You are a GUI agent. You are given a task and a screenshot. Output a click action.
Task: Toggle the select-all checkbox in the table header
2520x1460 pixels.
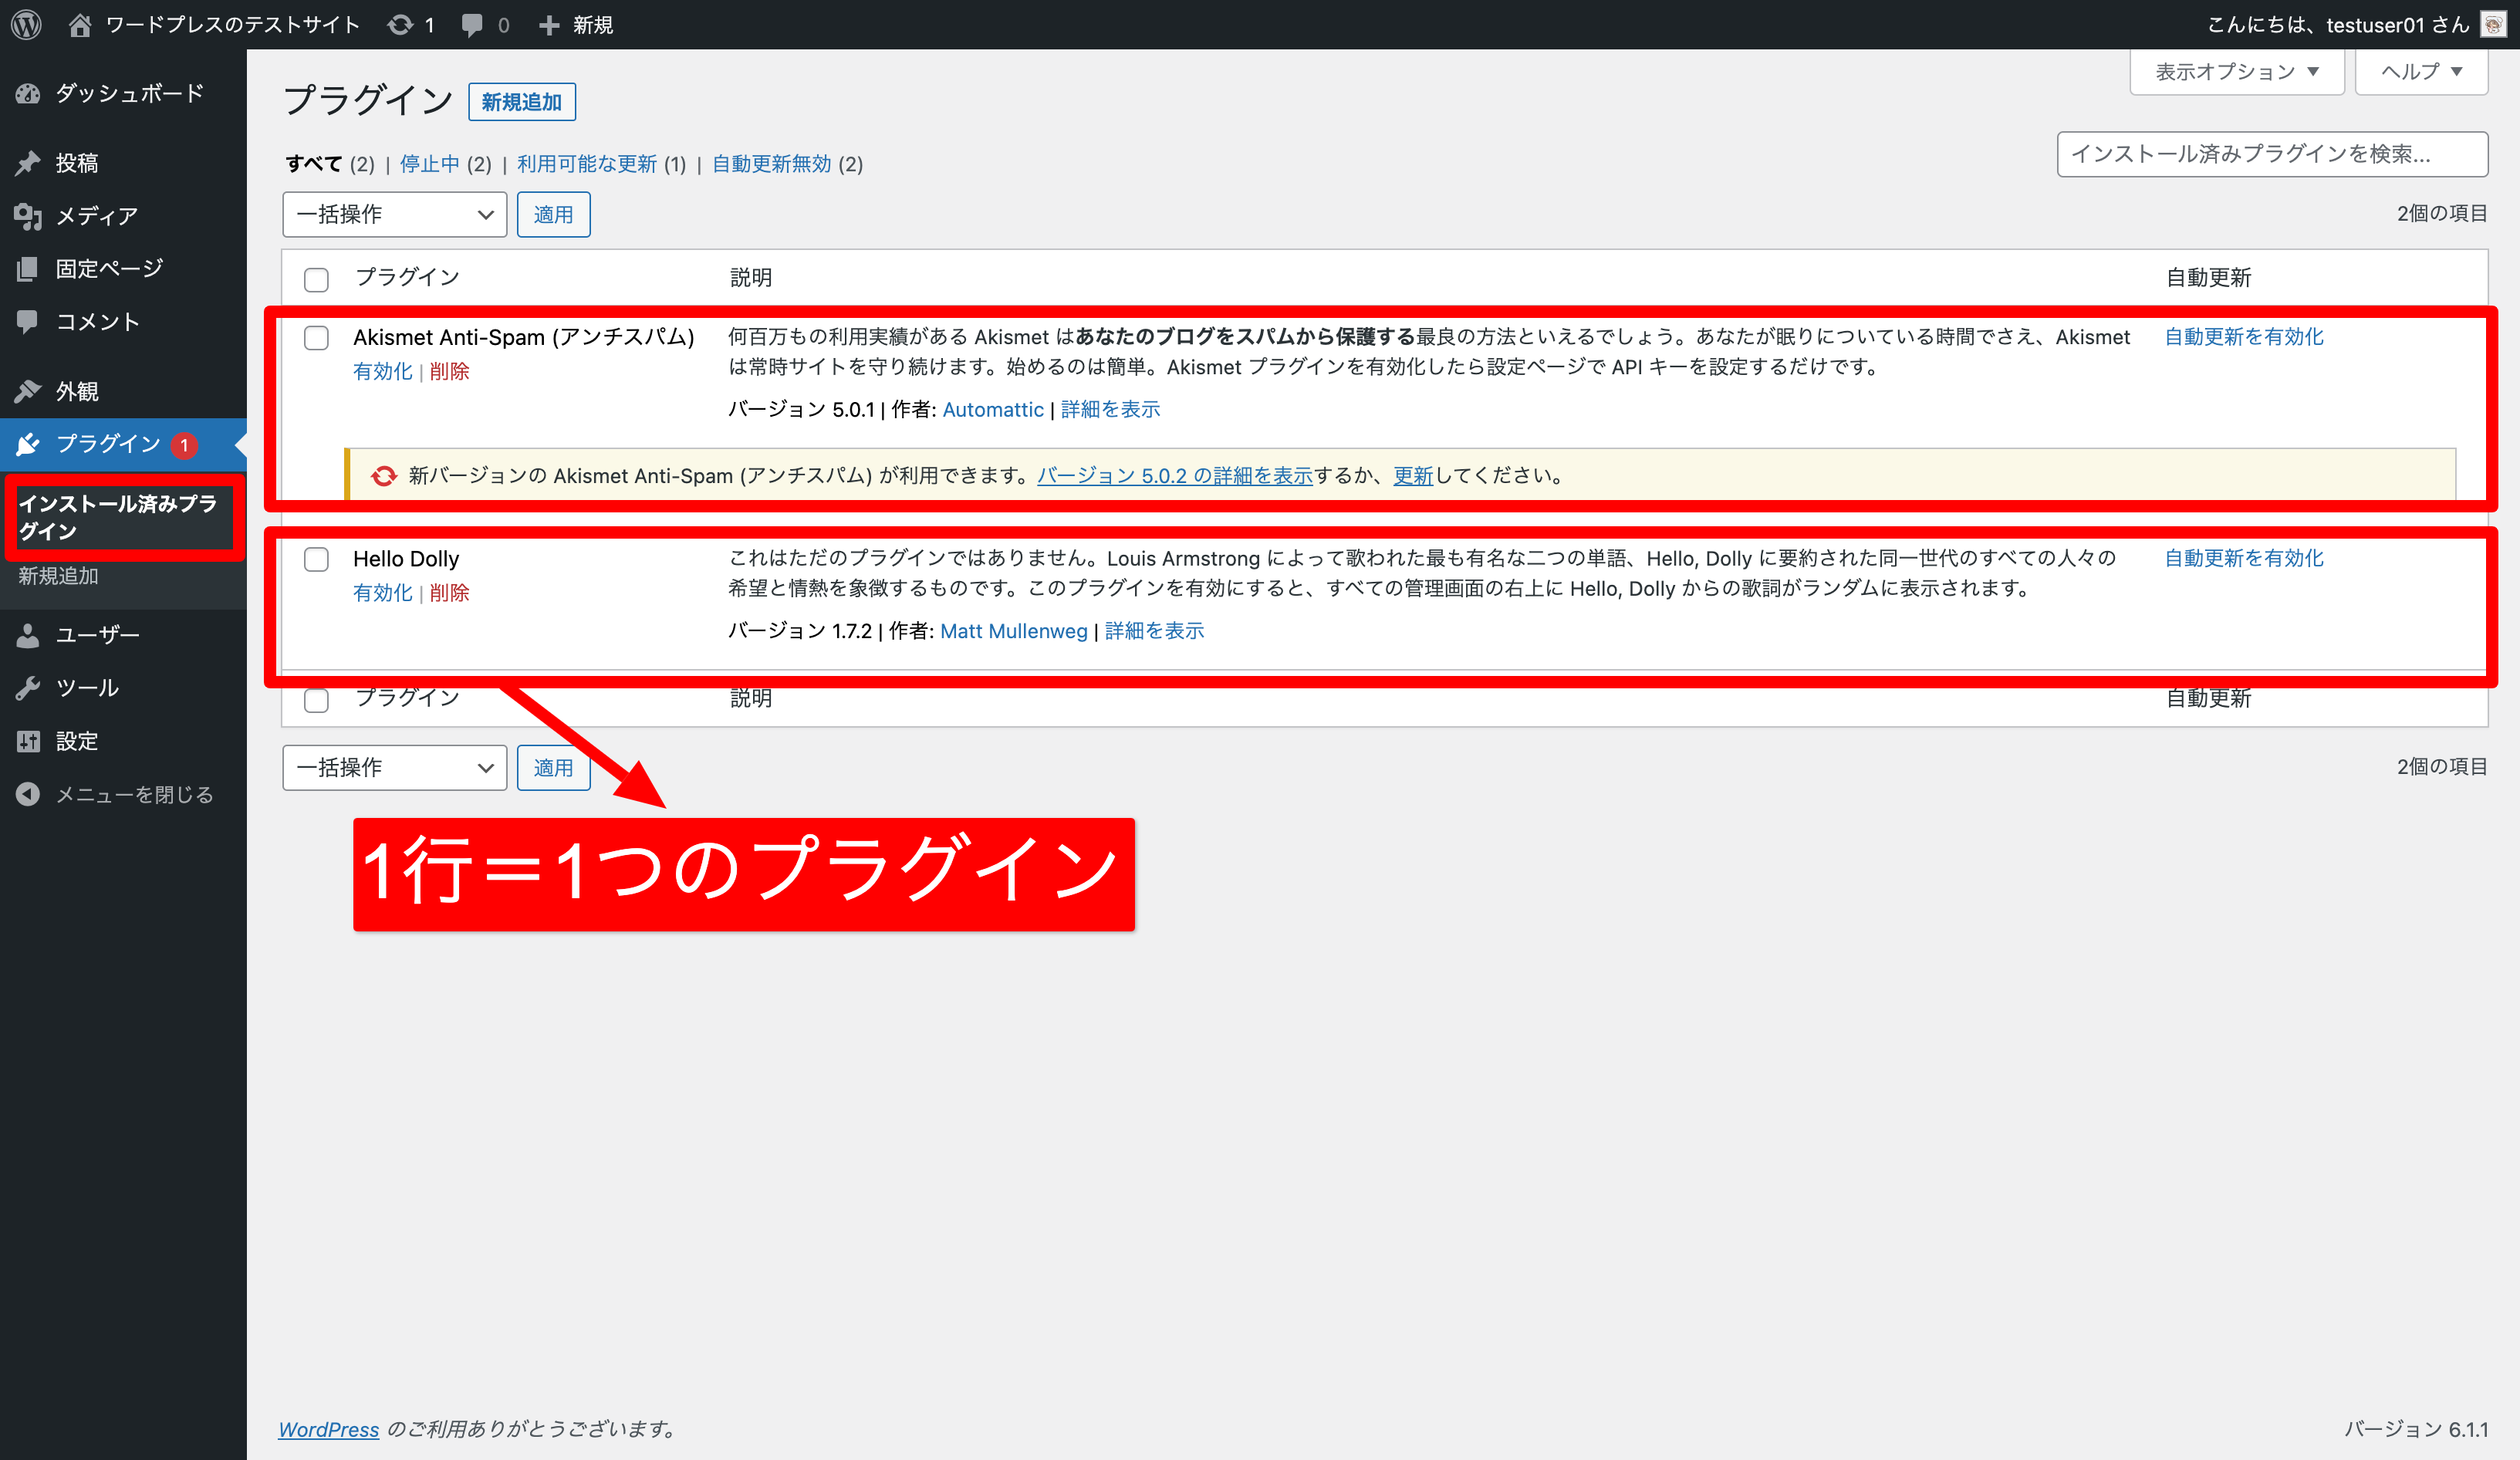coord(316,279)
